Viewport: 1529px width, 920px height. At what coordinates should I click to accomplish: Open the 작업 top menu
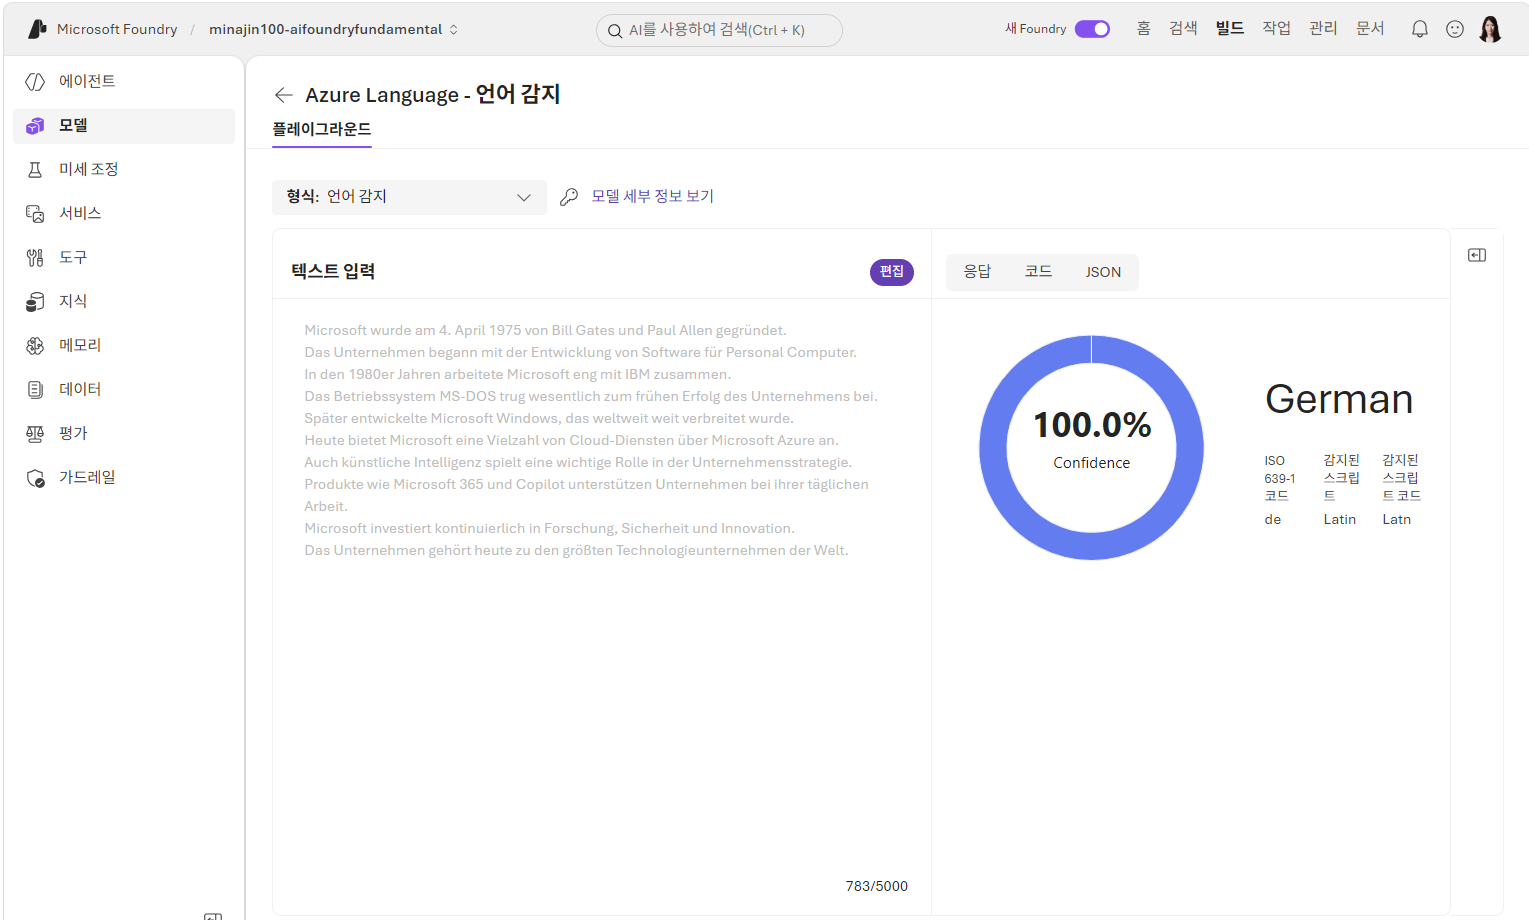click(x=1276, y=28)
